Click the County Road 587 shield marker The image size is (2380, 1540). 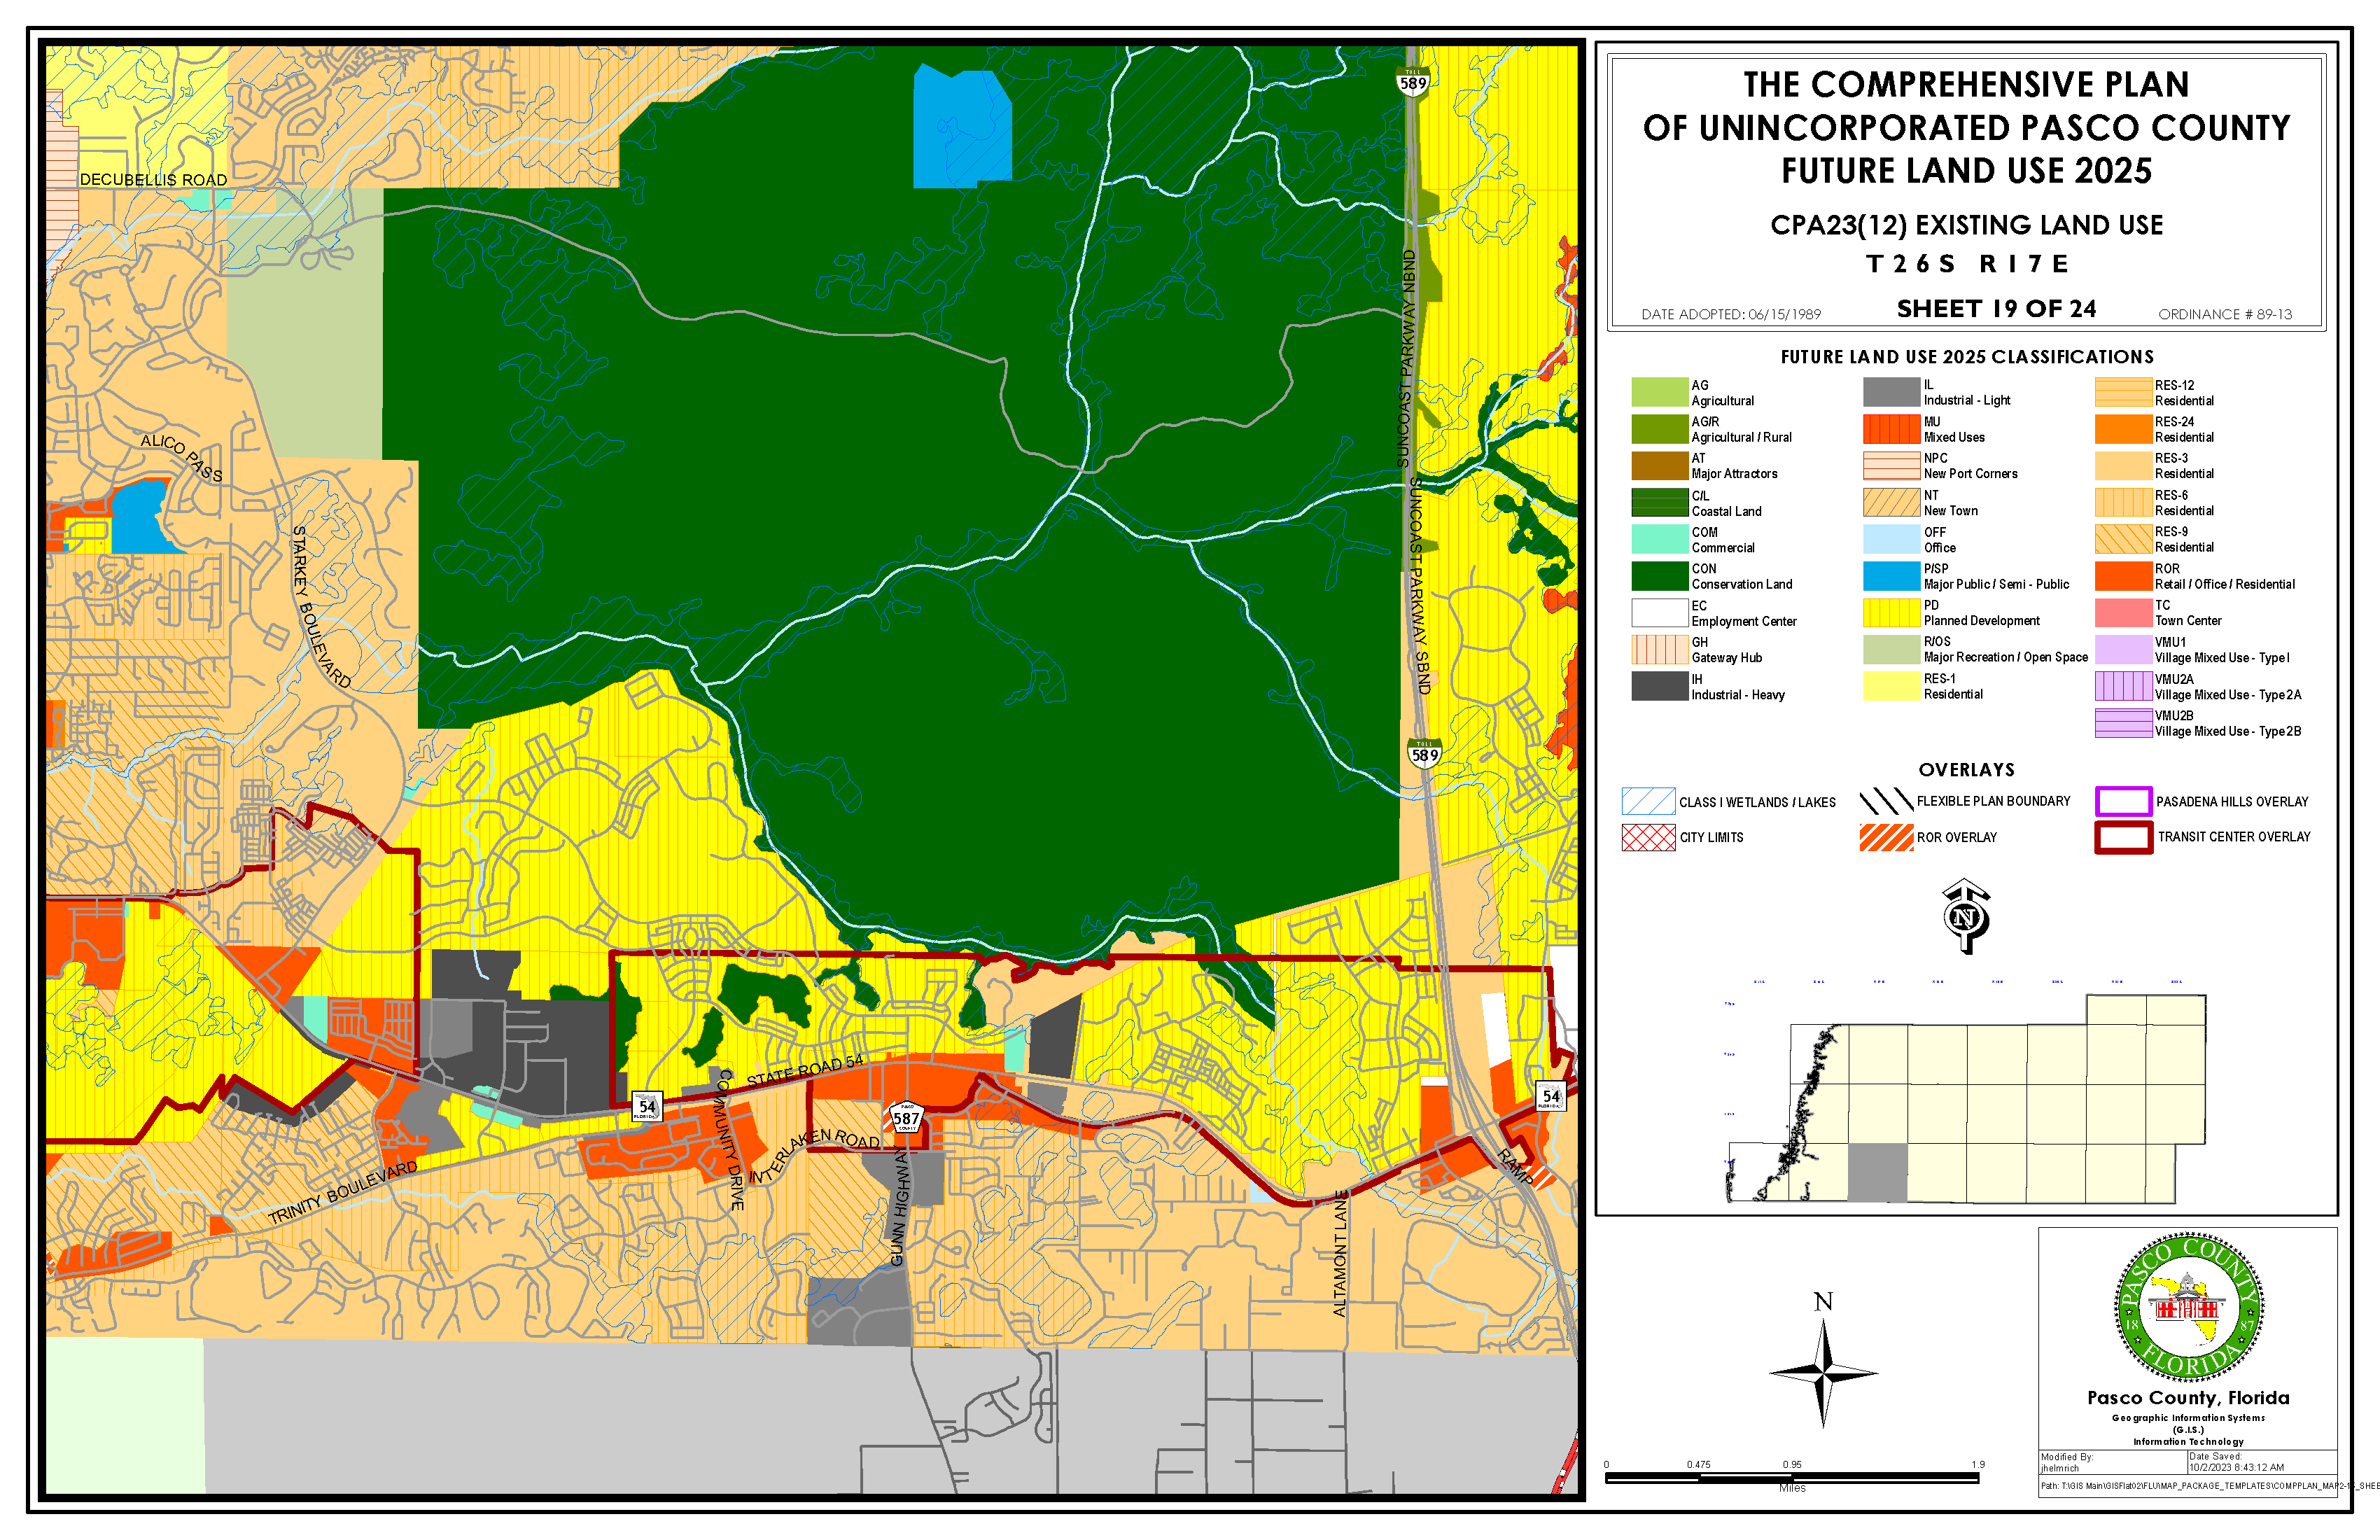tap(906, 1117)
